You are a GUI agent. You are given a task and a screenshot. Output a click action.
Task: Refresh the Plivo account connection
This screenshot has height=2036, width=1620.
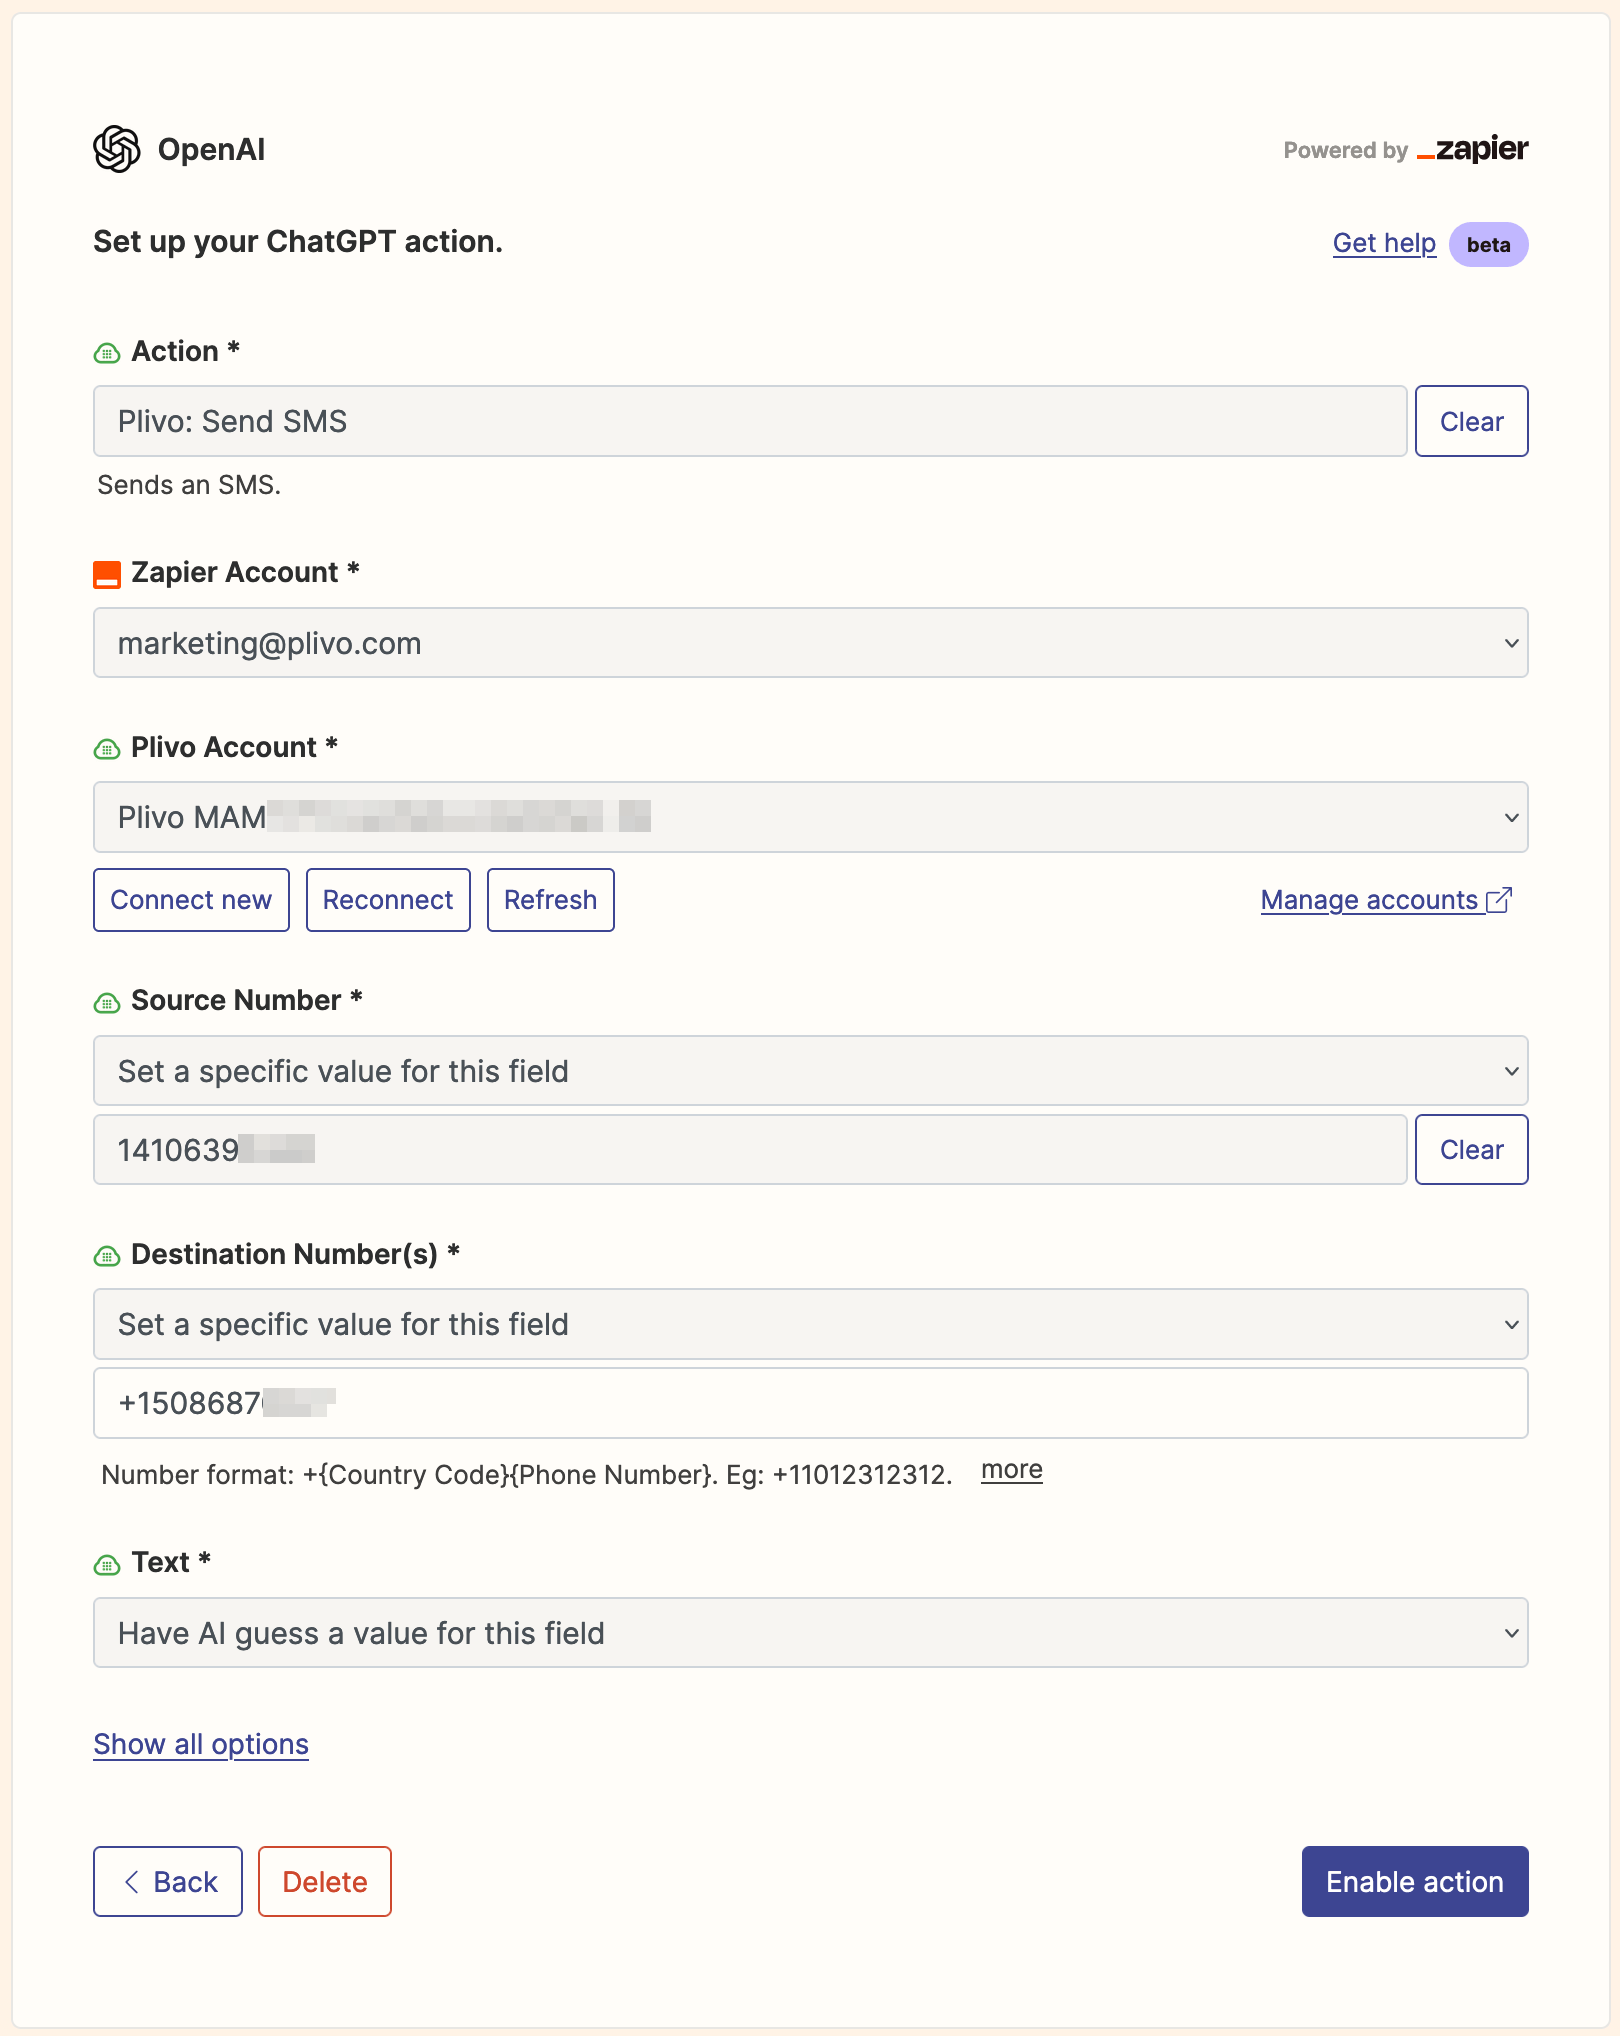coord(550,900)
